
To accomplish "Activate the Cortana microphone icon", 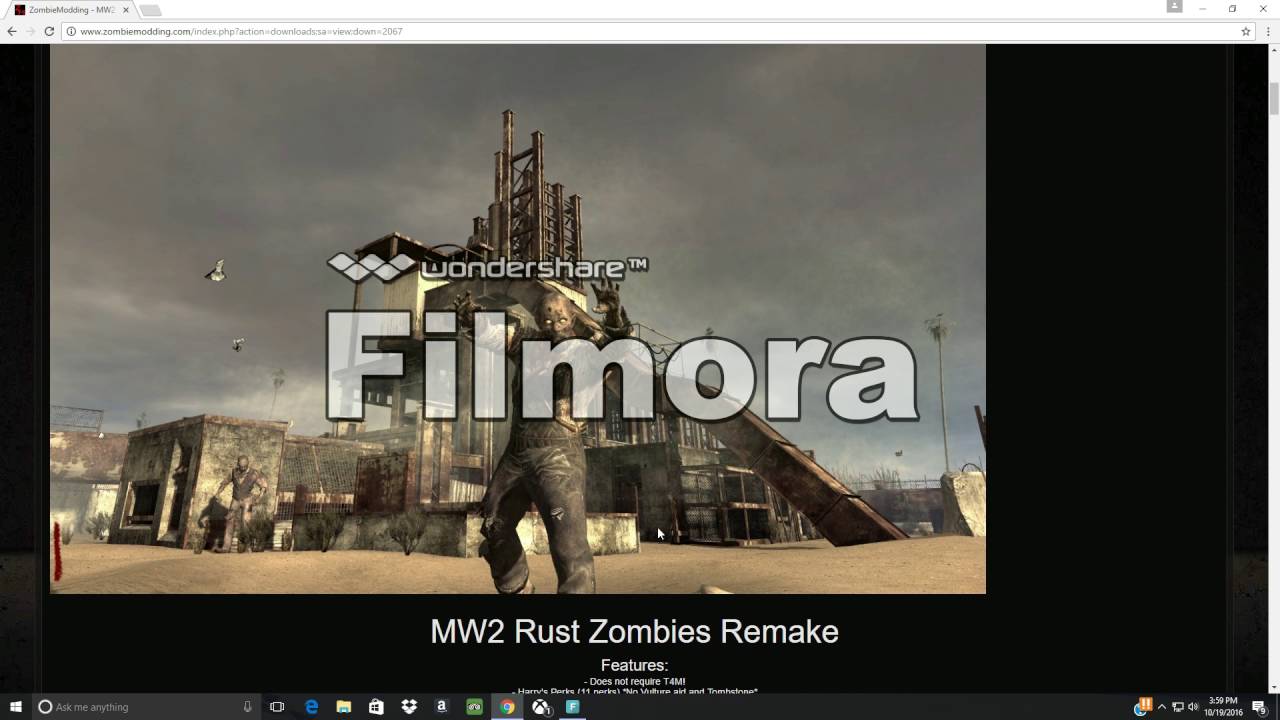I will coord(247,707).
